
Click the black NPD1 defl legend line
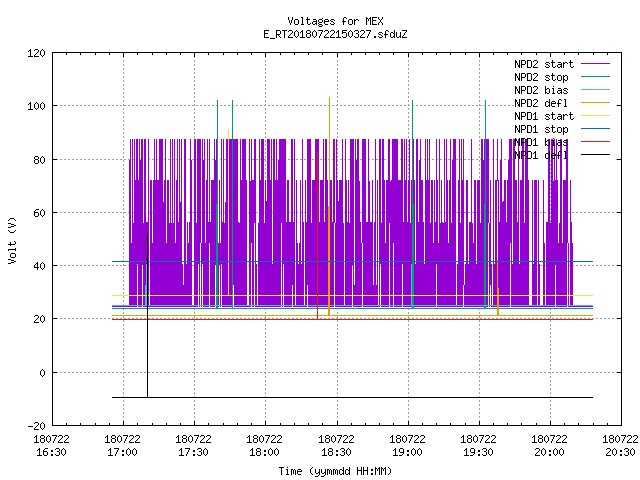(595, 155)
